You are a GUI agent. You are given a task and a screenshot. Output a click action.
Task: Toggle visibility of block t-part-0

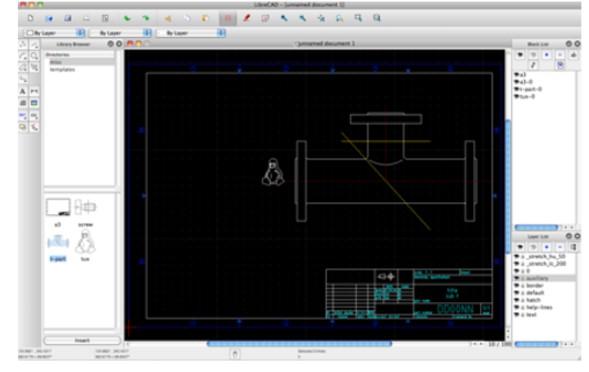coord(517,89)
